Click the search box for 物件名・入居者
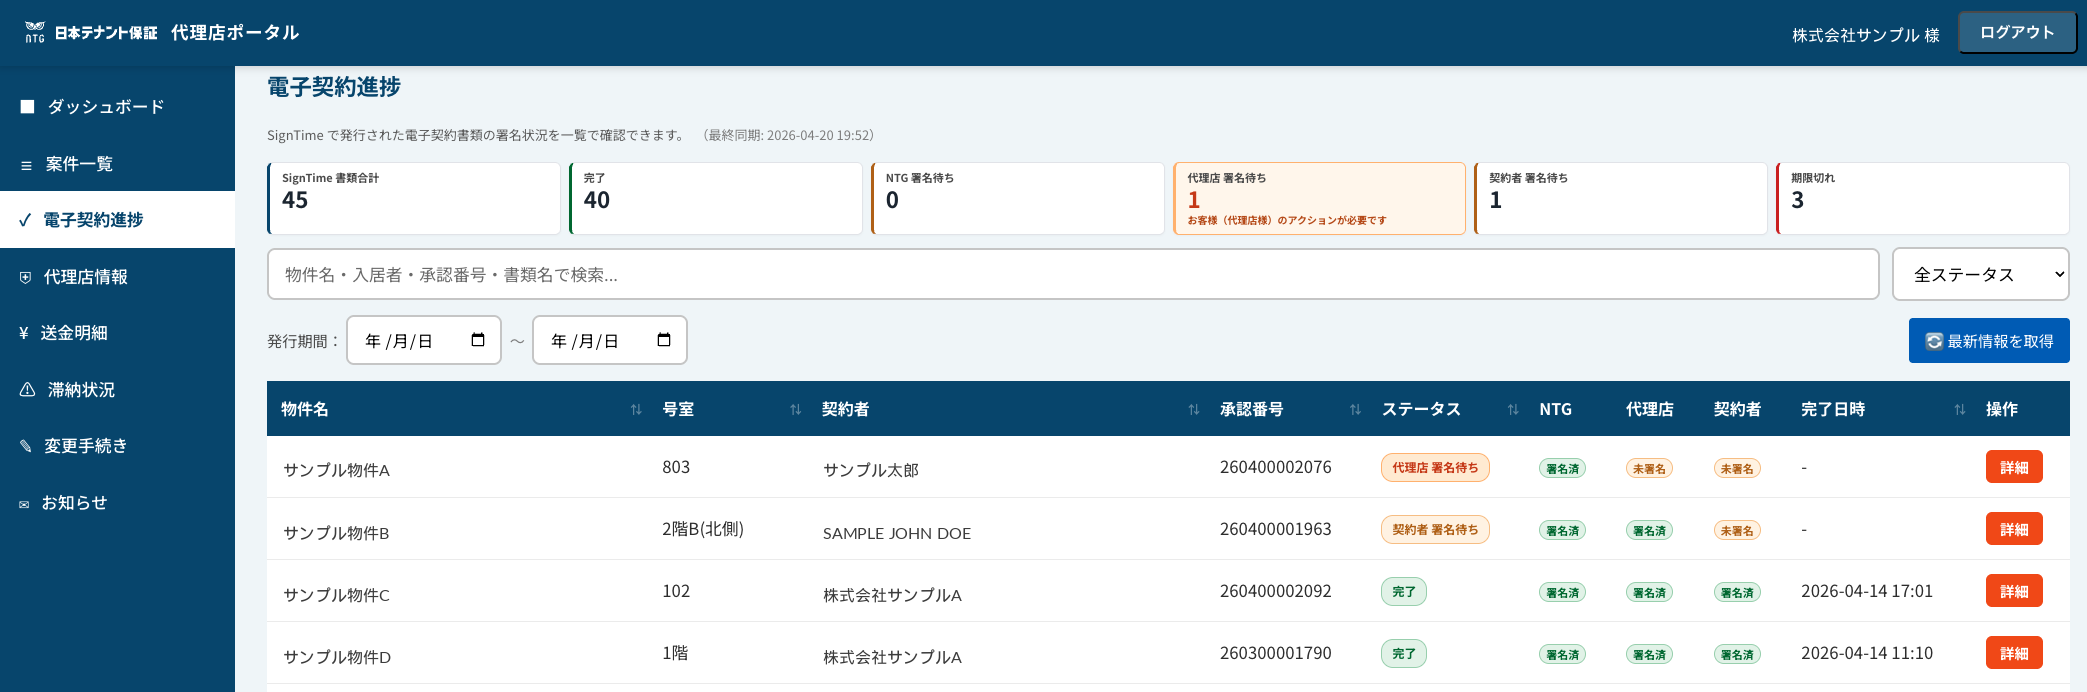Screen dimensions: 2087x692 click(1073, 274)
